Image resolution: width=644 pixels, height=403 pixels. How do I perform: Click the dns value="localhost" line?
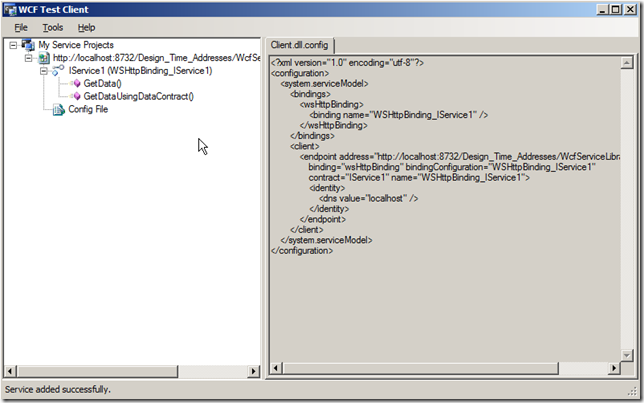[x=369, y=198]
